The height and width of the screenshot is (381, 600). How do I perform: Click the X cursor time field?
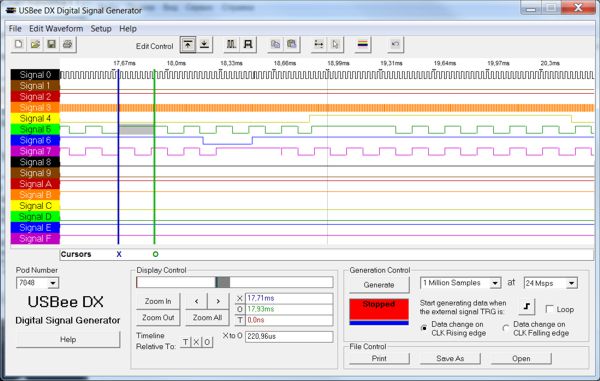[x=289, y=298]
